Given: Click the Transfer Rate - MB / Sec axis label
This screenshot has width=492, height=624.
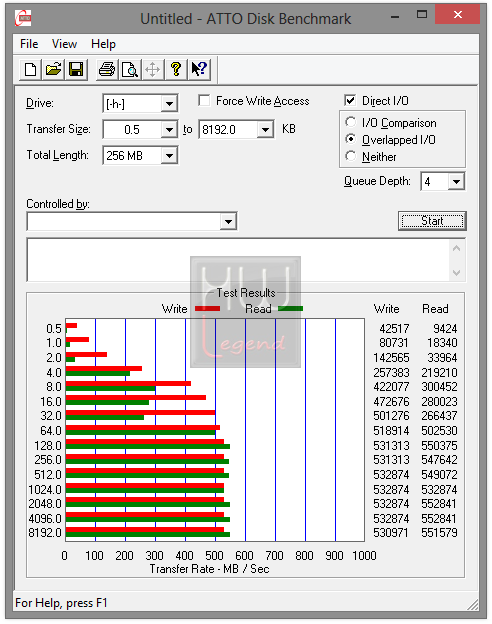Looking at the screenshot, I should click(x=209, y=569).
